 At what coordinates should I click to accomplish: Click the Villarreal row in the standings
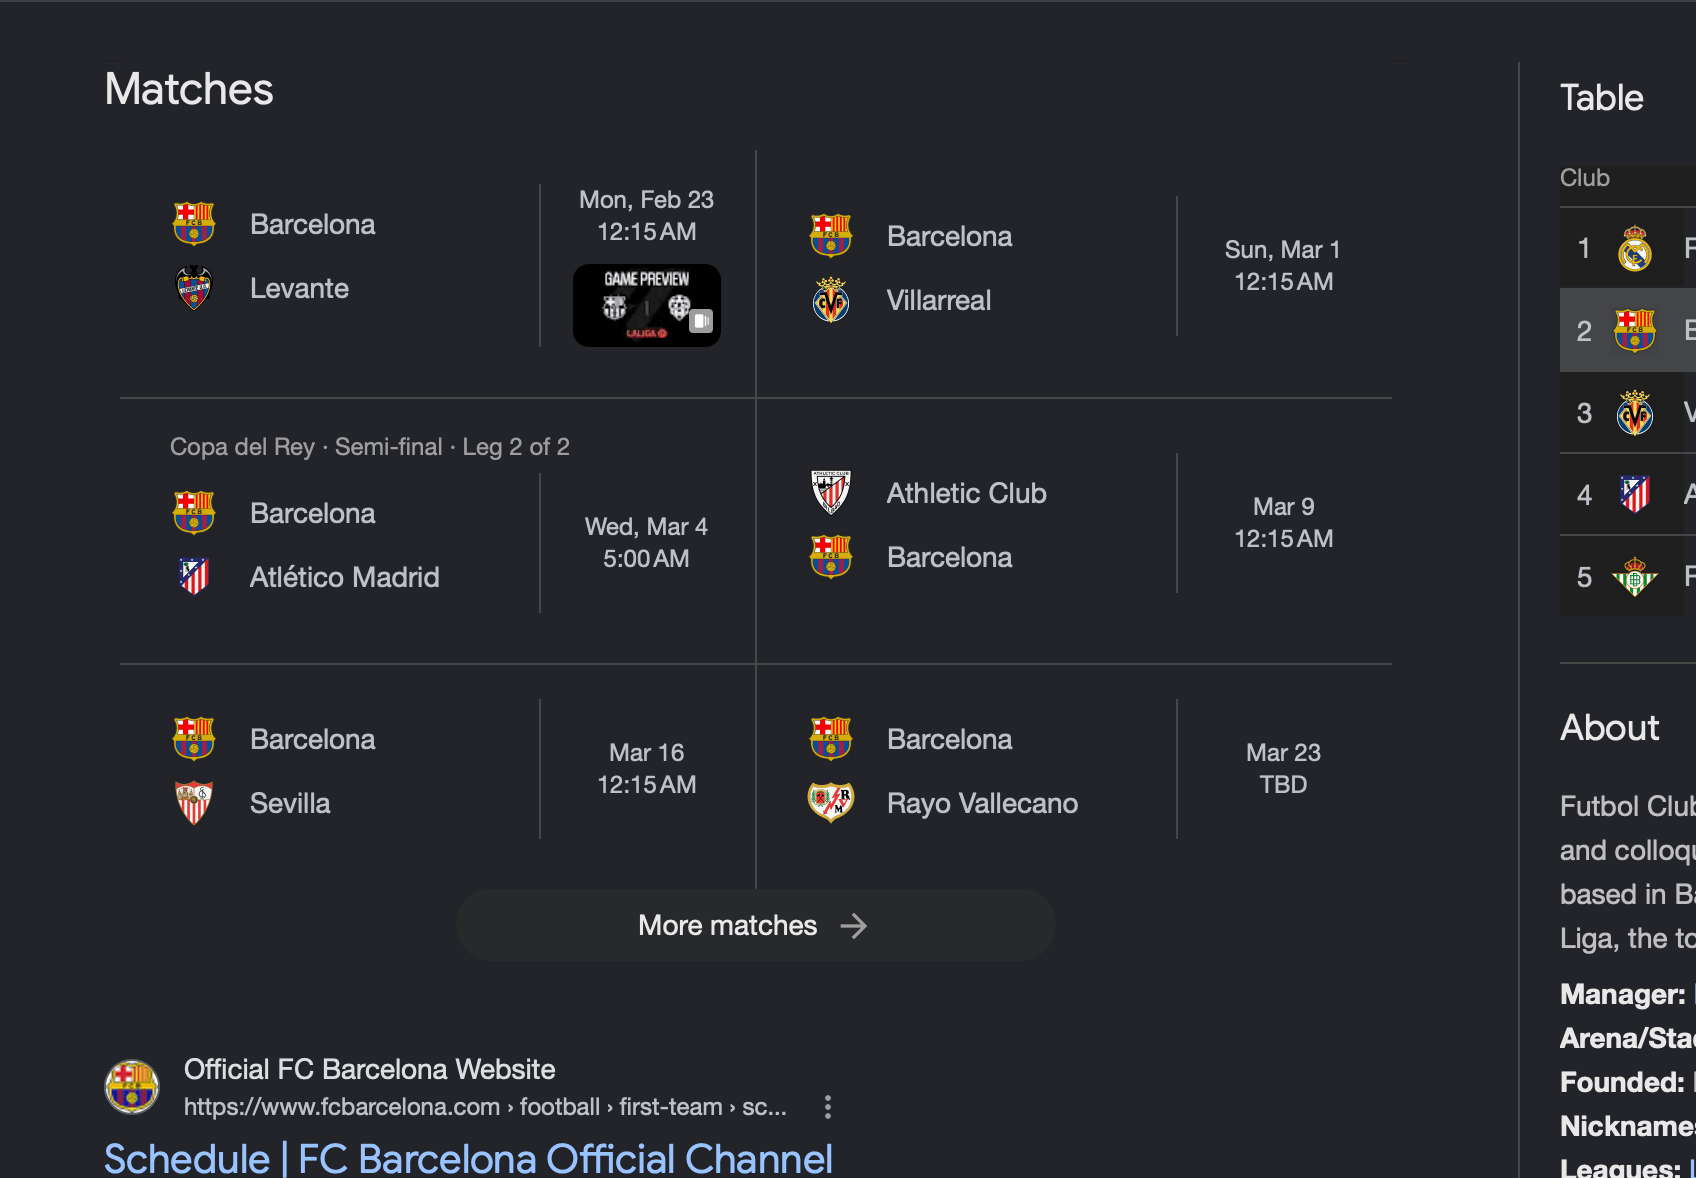click(1626, 412)
